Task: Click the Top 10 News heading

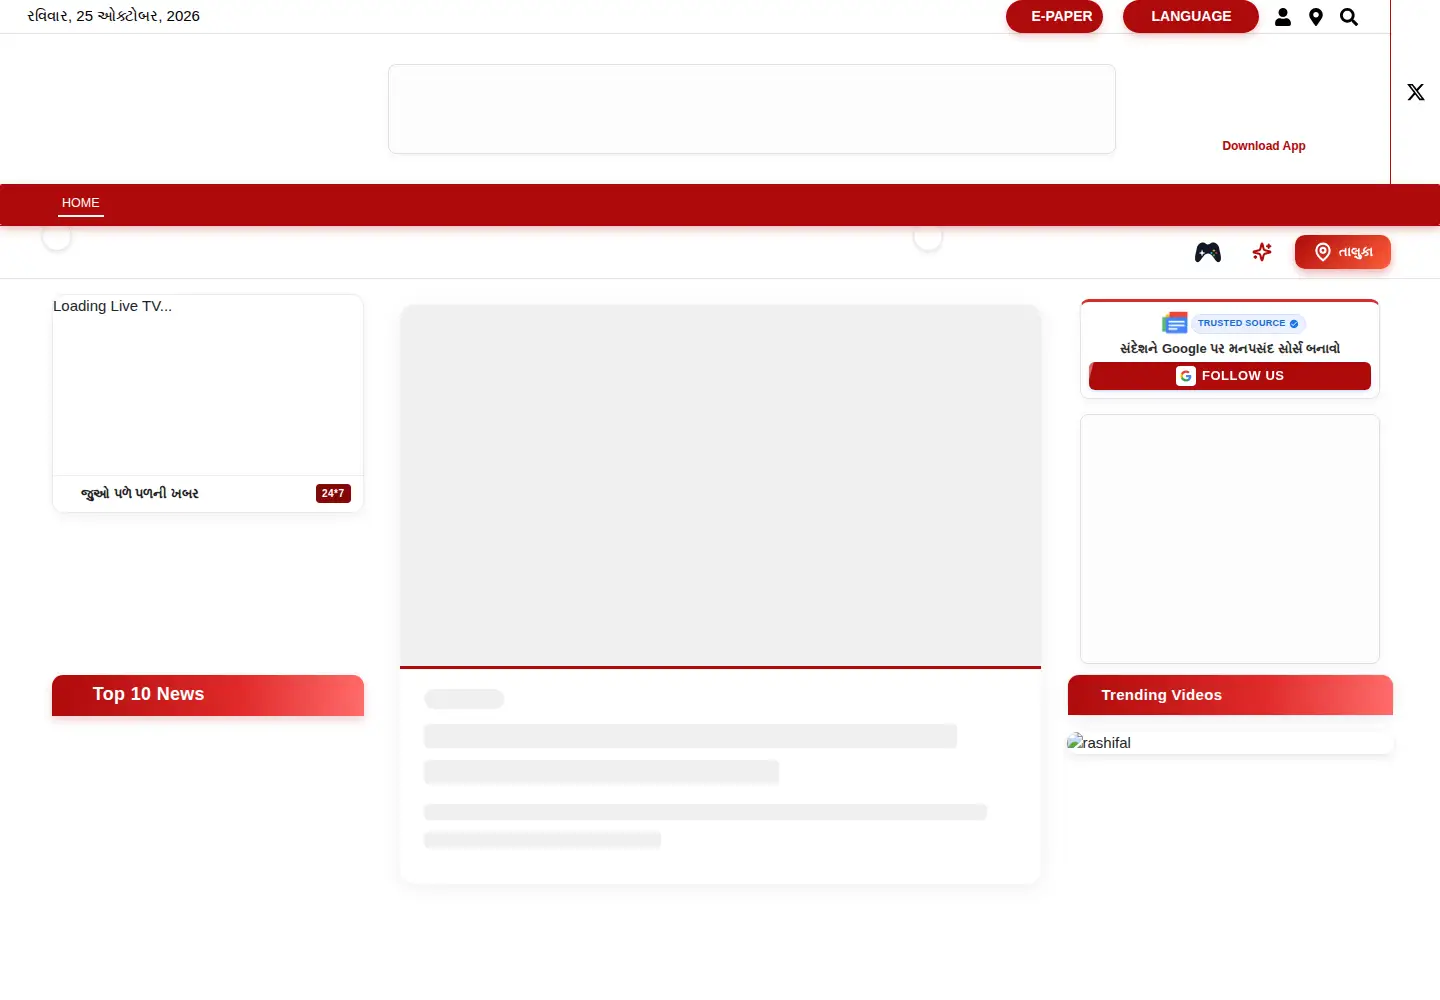Action: (x=148, y=694)
